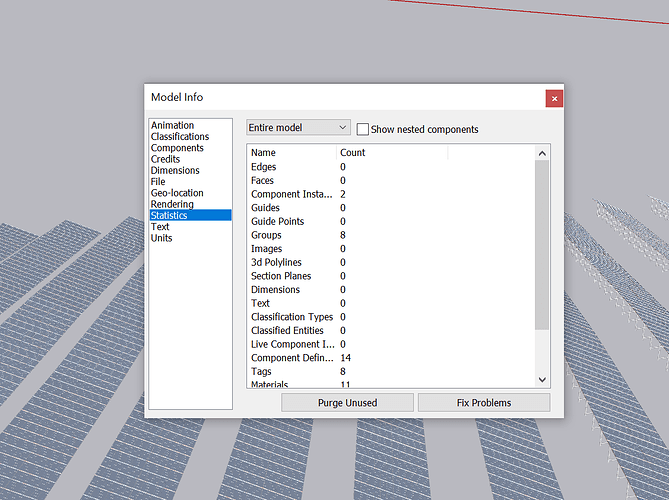Enable Show nested components checkbox
669x500 pixels.
tap(363, 129)
